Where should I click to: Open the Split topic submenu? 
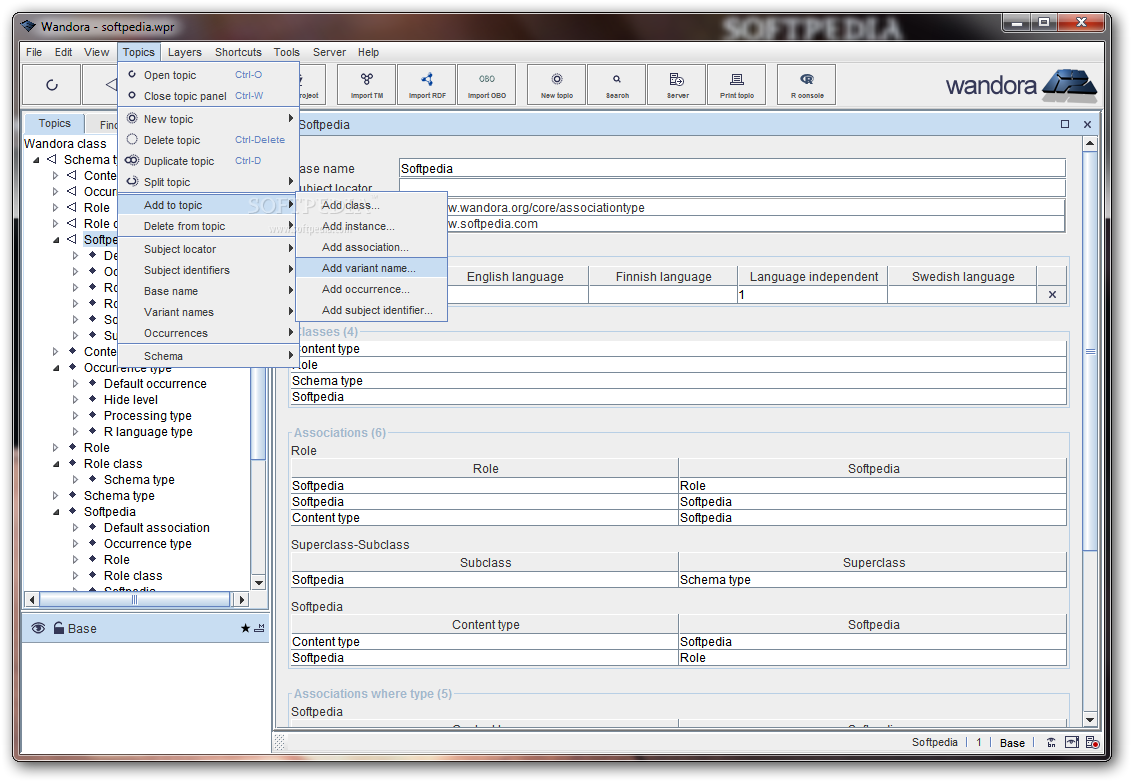(x=209, y=182)
